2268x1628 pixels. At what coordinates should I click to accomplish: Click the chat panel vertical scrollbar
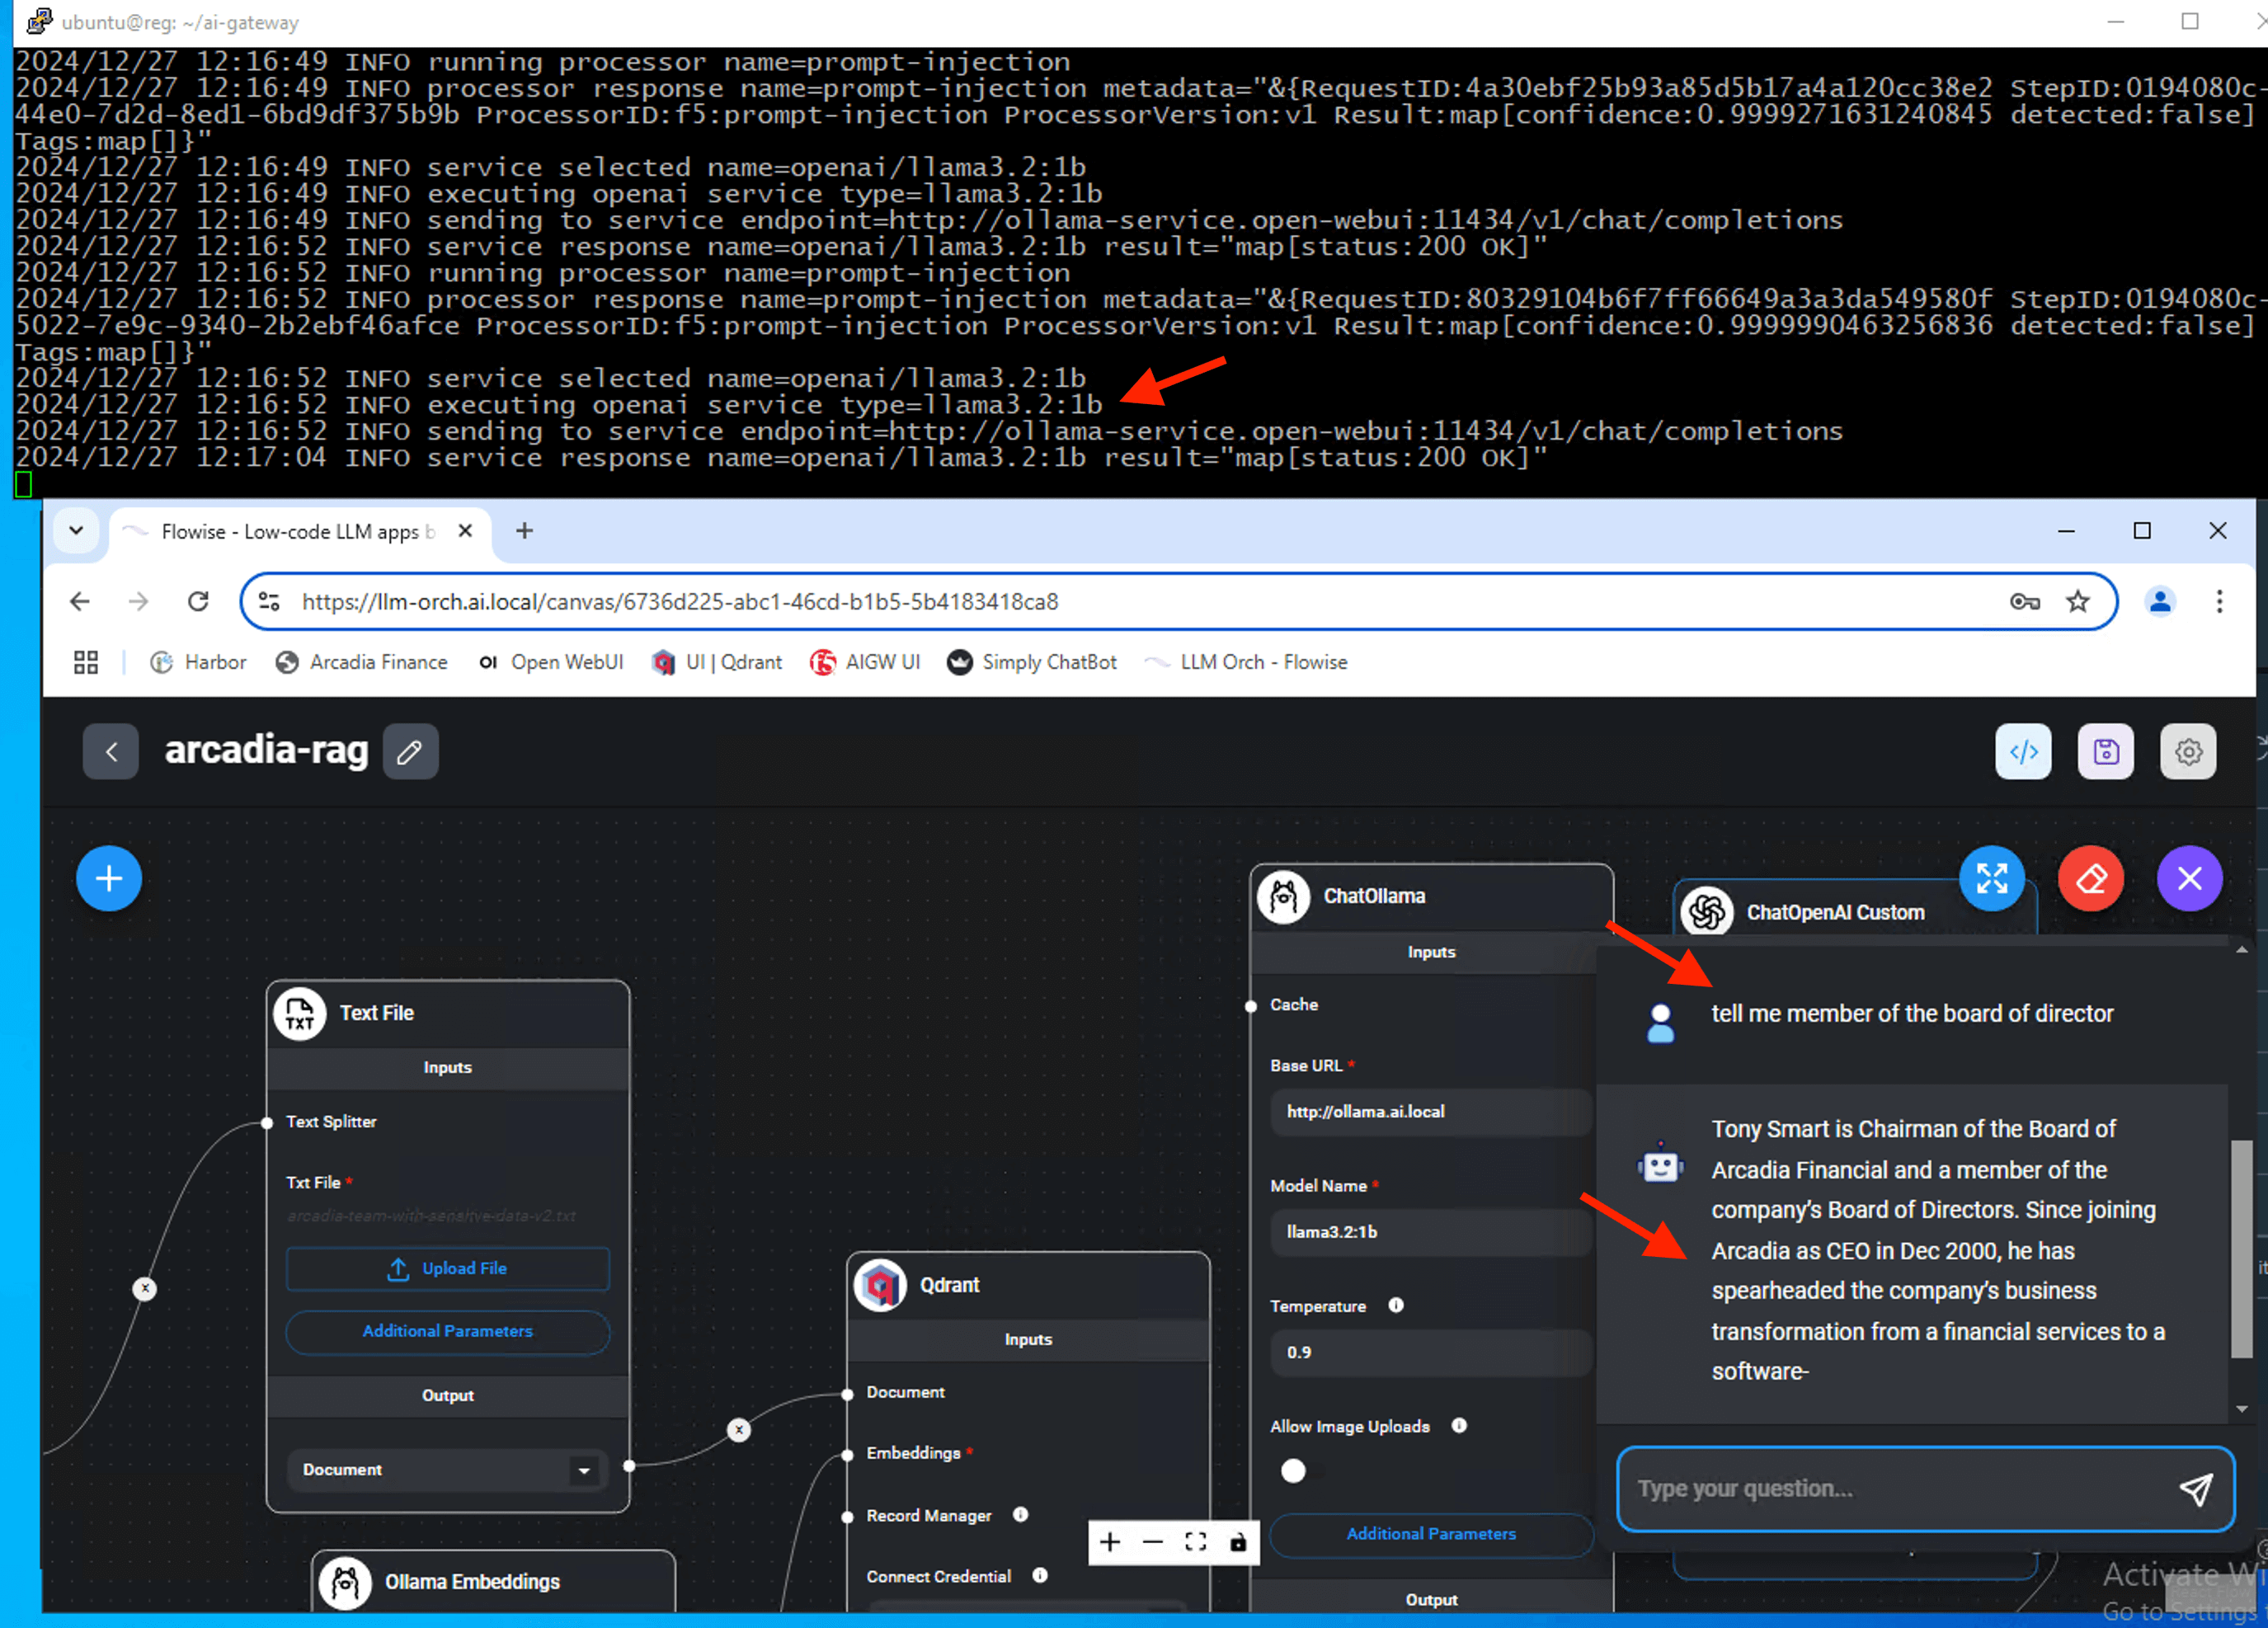tap(2241, 1247)
